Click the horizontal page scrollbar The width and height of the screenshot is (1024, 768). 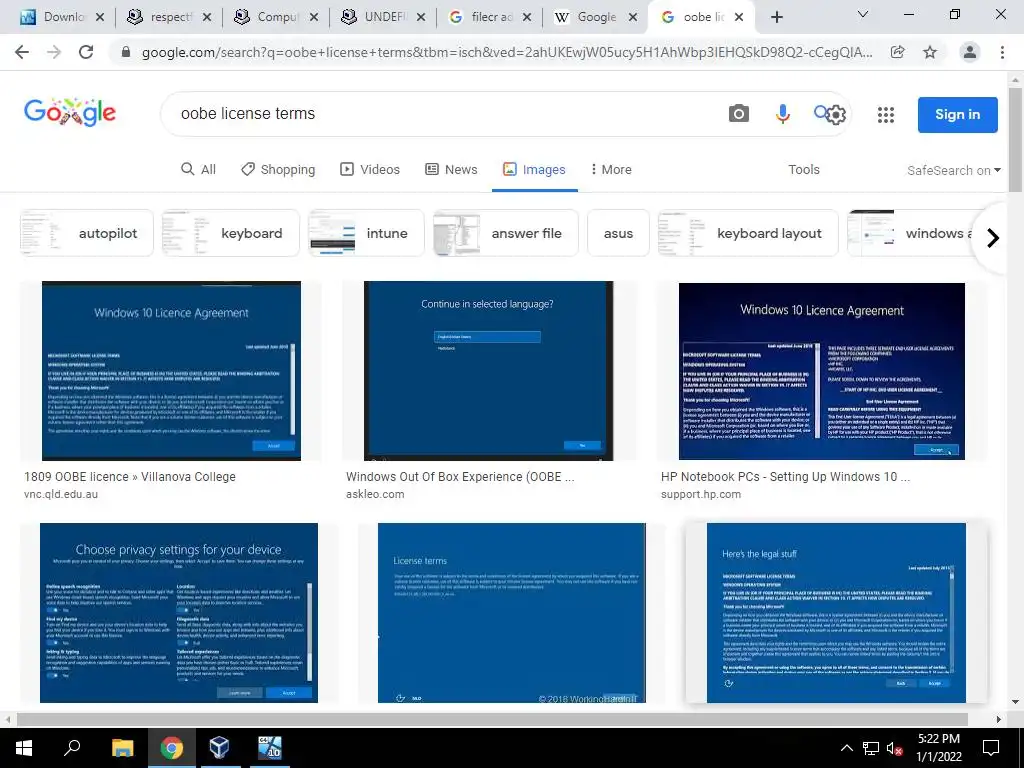[492, 719]
